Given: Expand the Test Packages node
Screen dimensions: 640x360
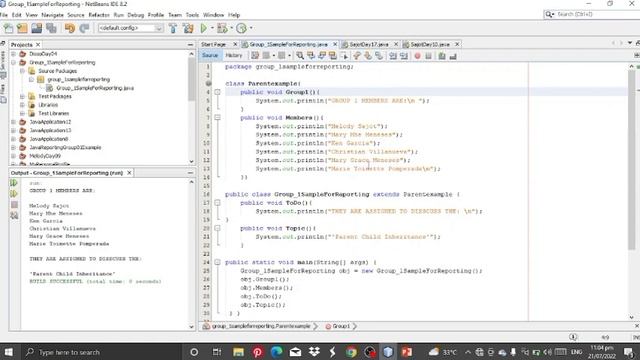Looking at the screenshot, I should (22, 96).
